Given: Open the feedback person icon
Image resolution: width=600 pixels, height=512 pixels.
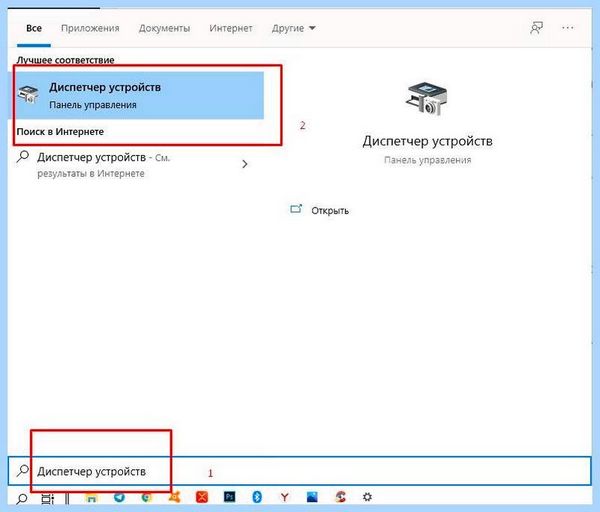Looking at the screenshot, I should click(x=536, y=28).
